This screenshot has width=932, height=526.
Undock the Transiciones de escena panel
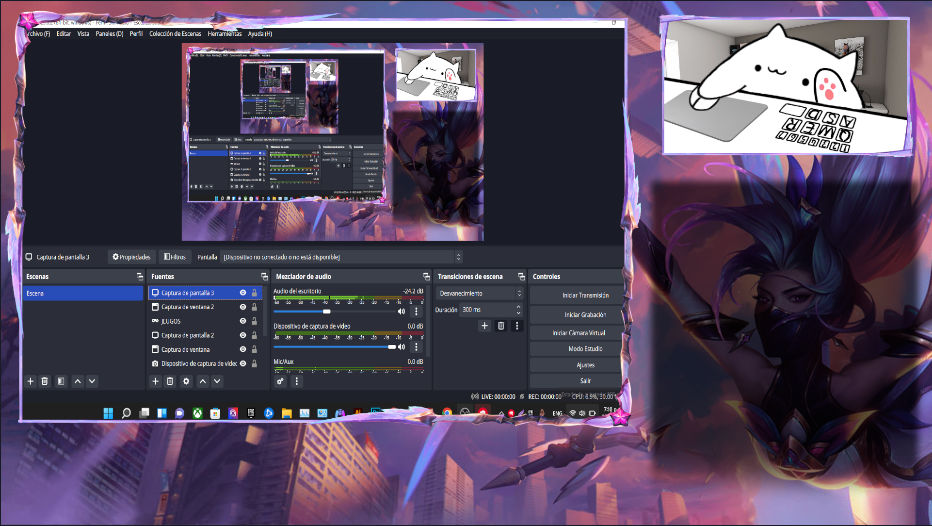point(521,276)
